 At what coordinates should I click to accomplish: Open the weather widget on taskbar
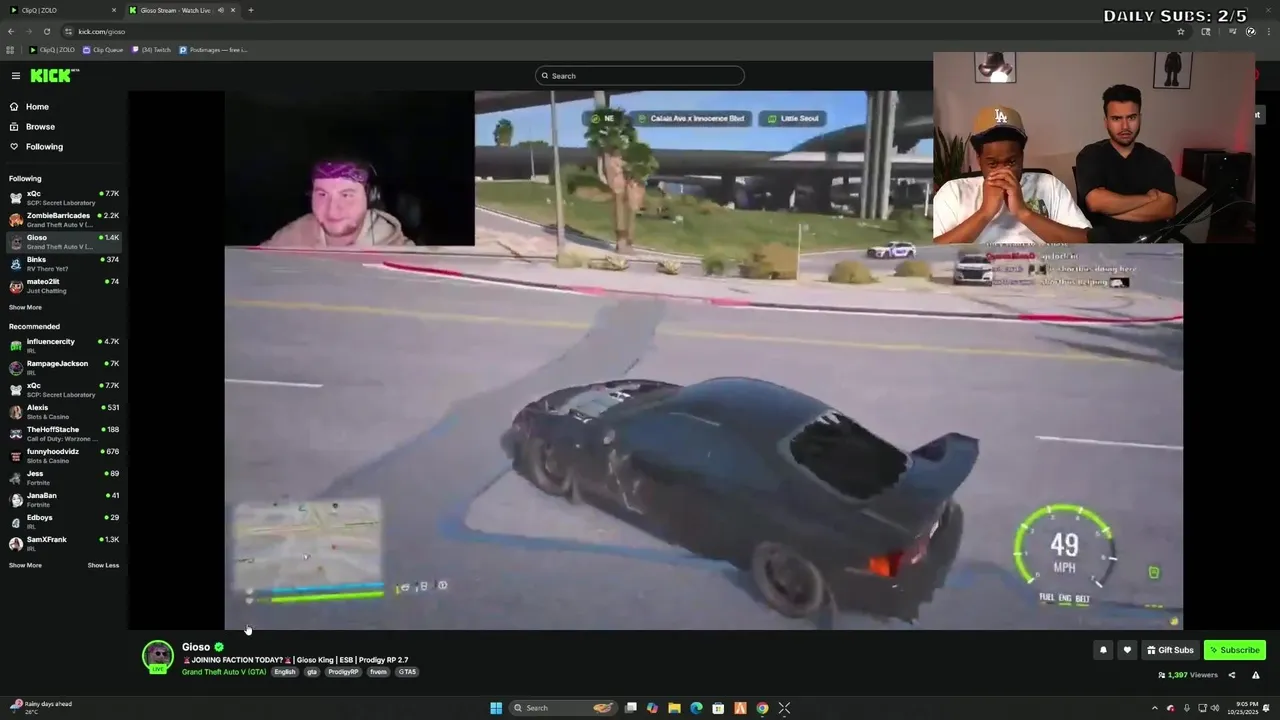tap(40, 708)
